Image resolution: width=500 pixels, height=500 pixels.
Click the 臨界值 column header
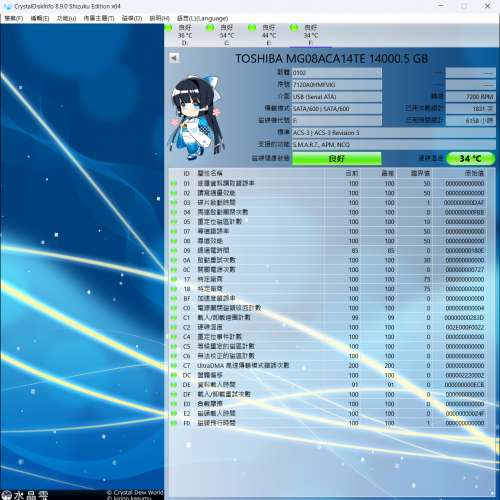coord(420,173)
